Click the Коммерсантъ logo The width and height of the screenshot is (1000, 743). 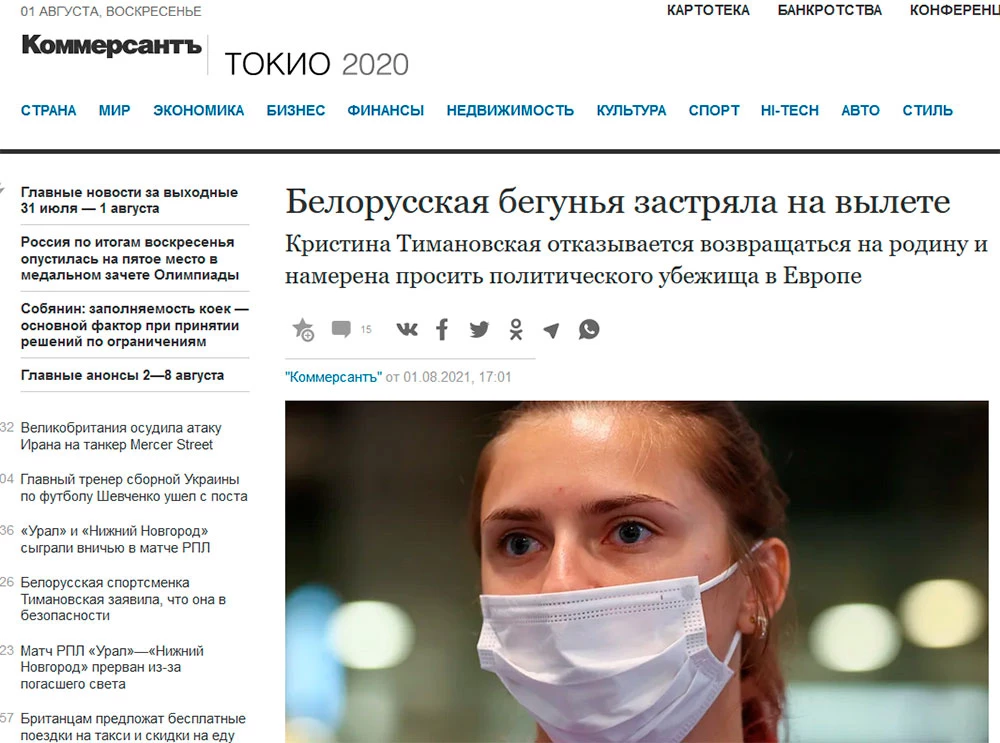coord(112,45)
